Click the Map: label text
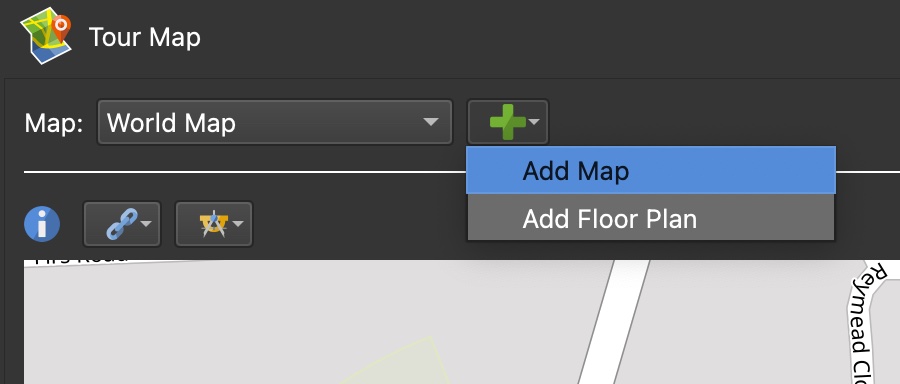Viewport: 900px width, 384px height. pyautogui.click(x=54, y=123)
